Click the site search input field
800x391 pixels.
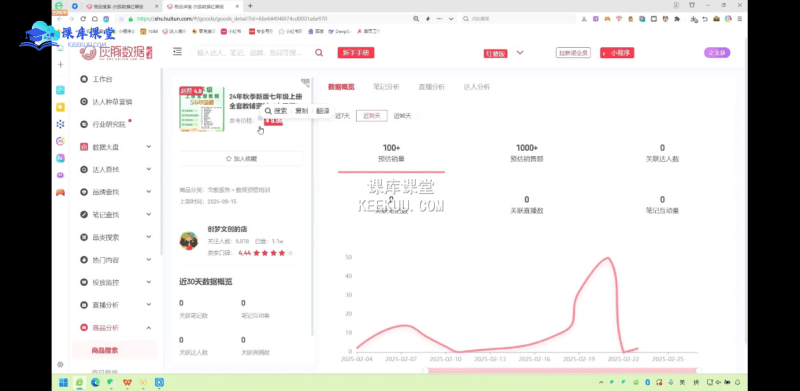[x=253, y=53]
